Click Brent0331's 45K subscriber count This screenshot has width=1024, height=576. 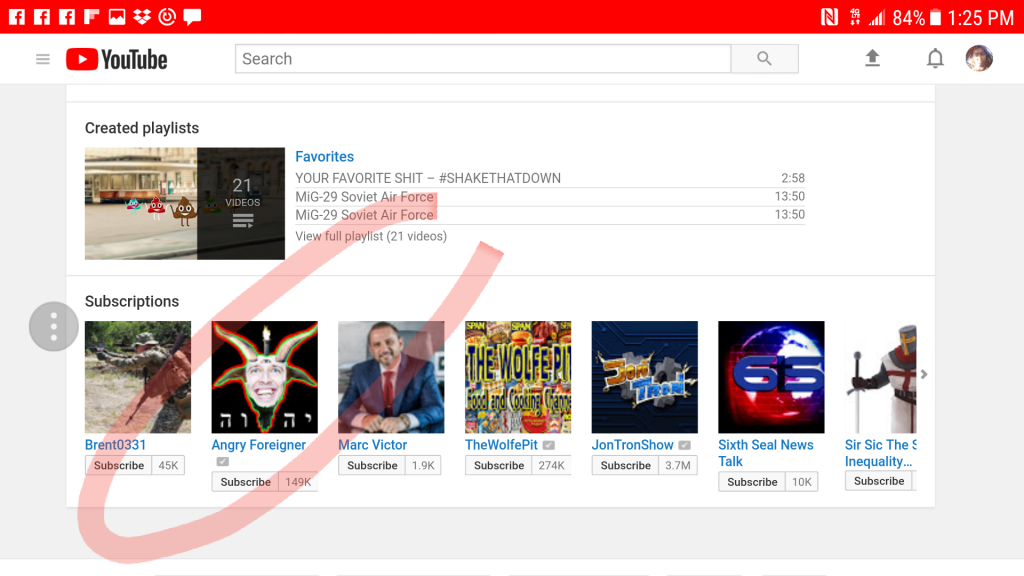pos(168,466)
